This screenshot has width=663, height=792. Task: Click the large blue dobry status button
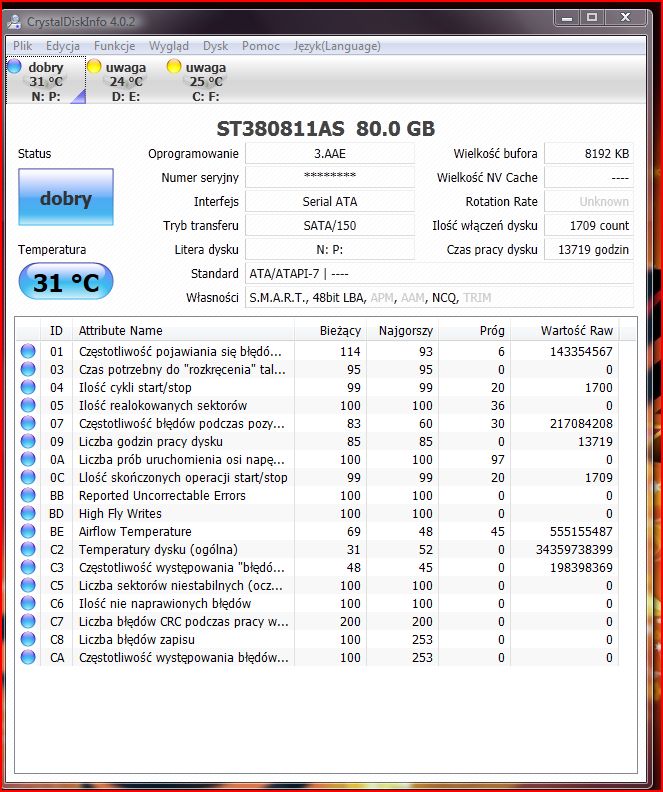coord(66,197)
